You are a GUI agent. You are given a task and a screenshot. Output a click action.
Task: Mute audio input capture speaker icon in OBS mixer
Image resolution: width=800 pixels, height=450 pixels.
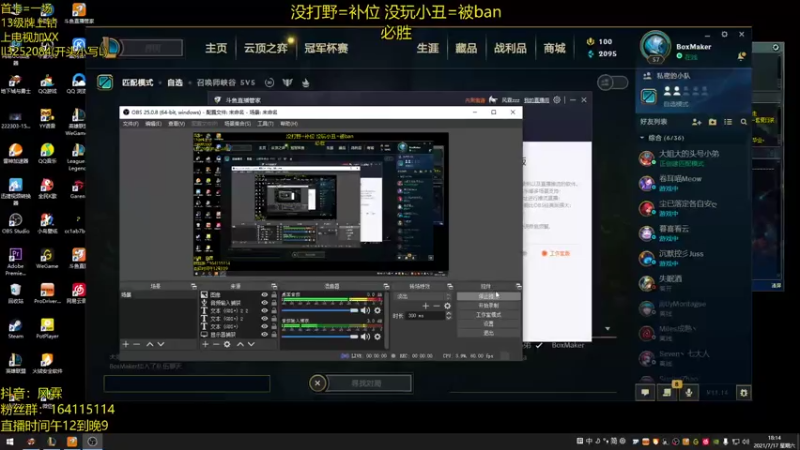pyautogui.click(x=365, y=337)
